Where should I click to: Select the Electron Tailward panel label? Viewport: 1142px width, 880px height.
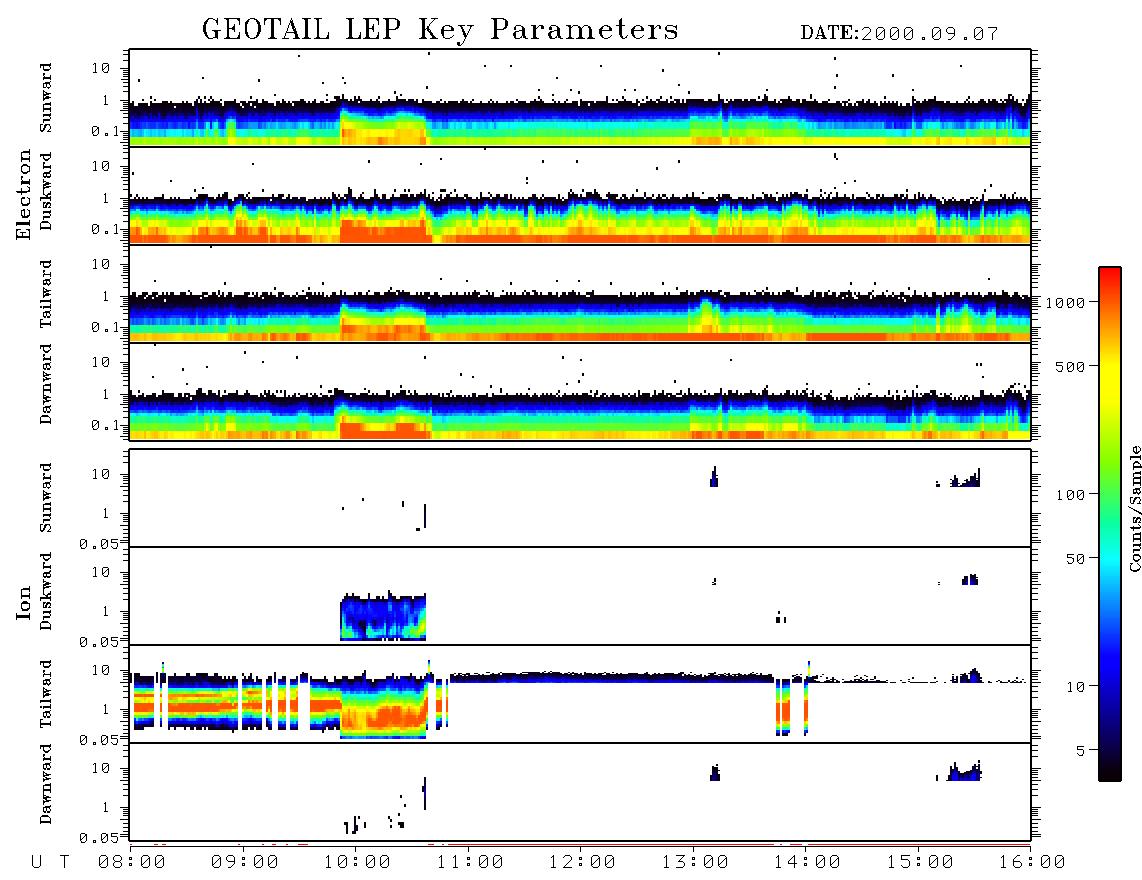tap(46, 294)
